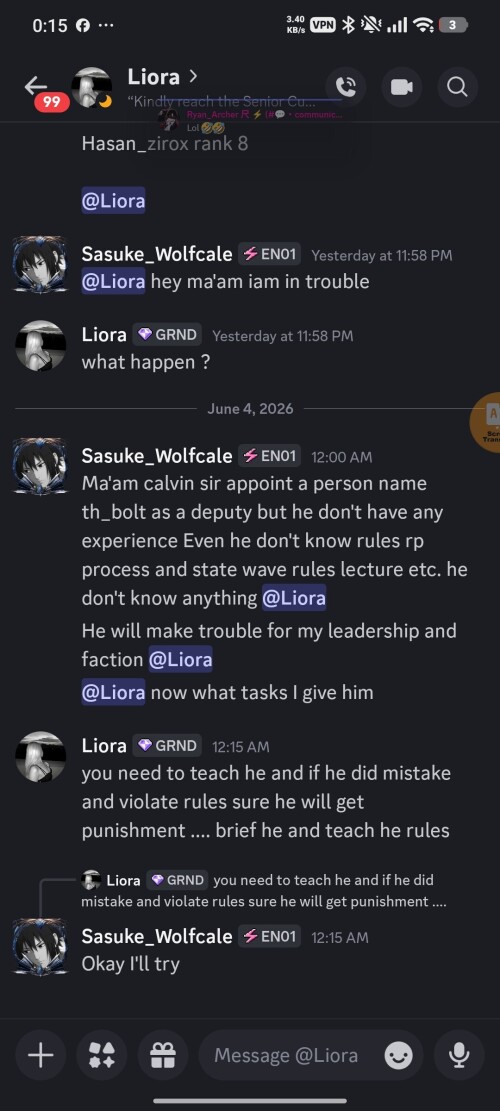Open the apps and activities icon

click(x=102, y=1056)
